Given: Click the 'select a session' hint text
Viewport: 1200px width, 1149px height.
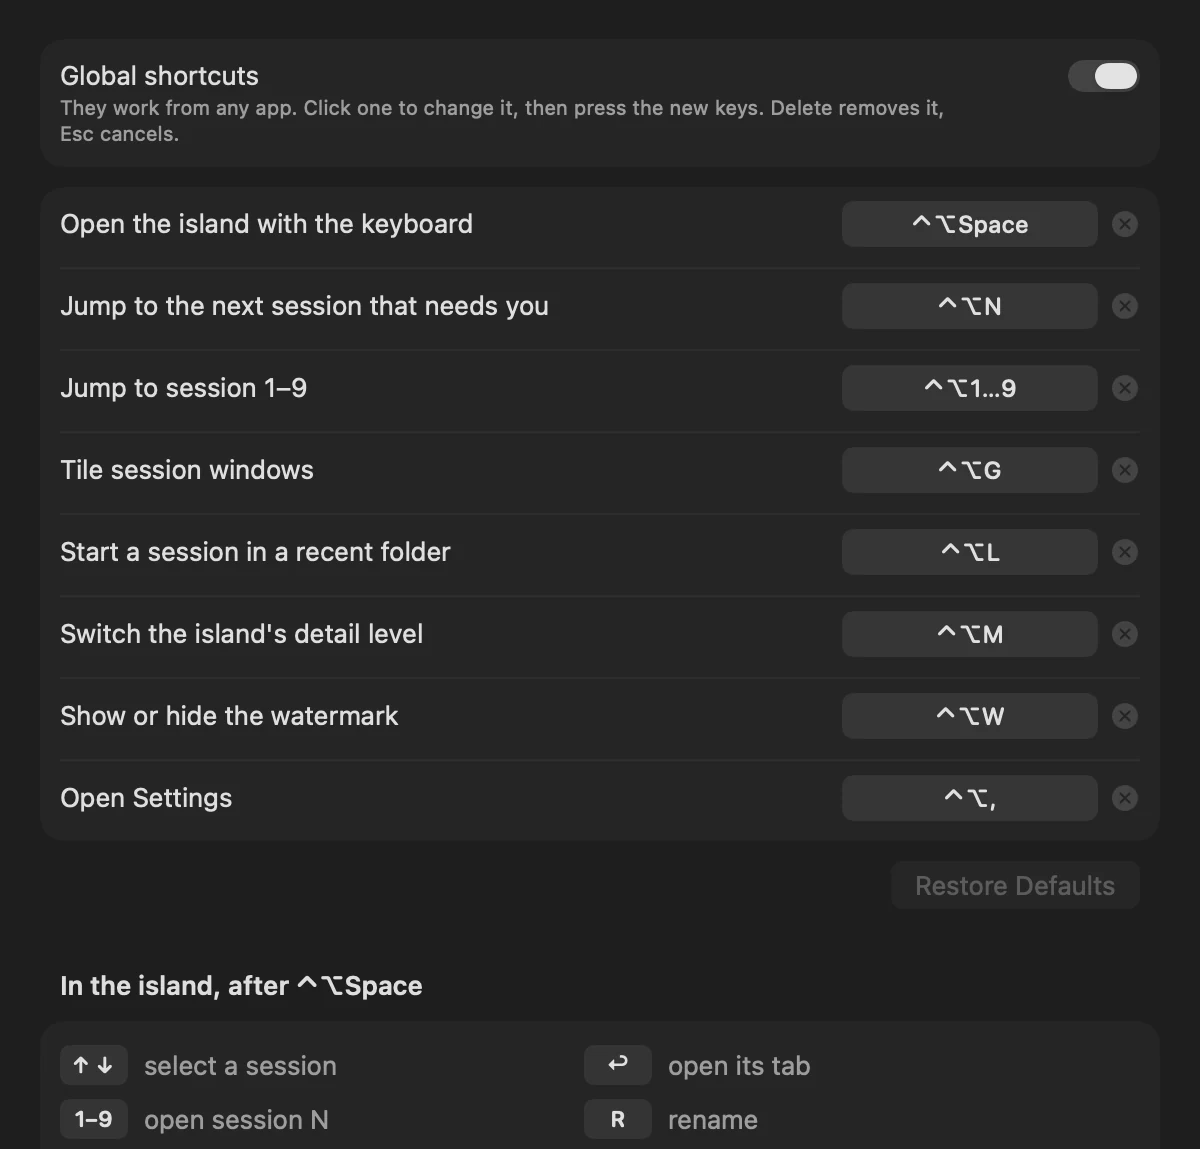Looking at the screenshot, I should 240,1066.
